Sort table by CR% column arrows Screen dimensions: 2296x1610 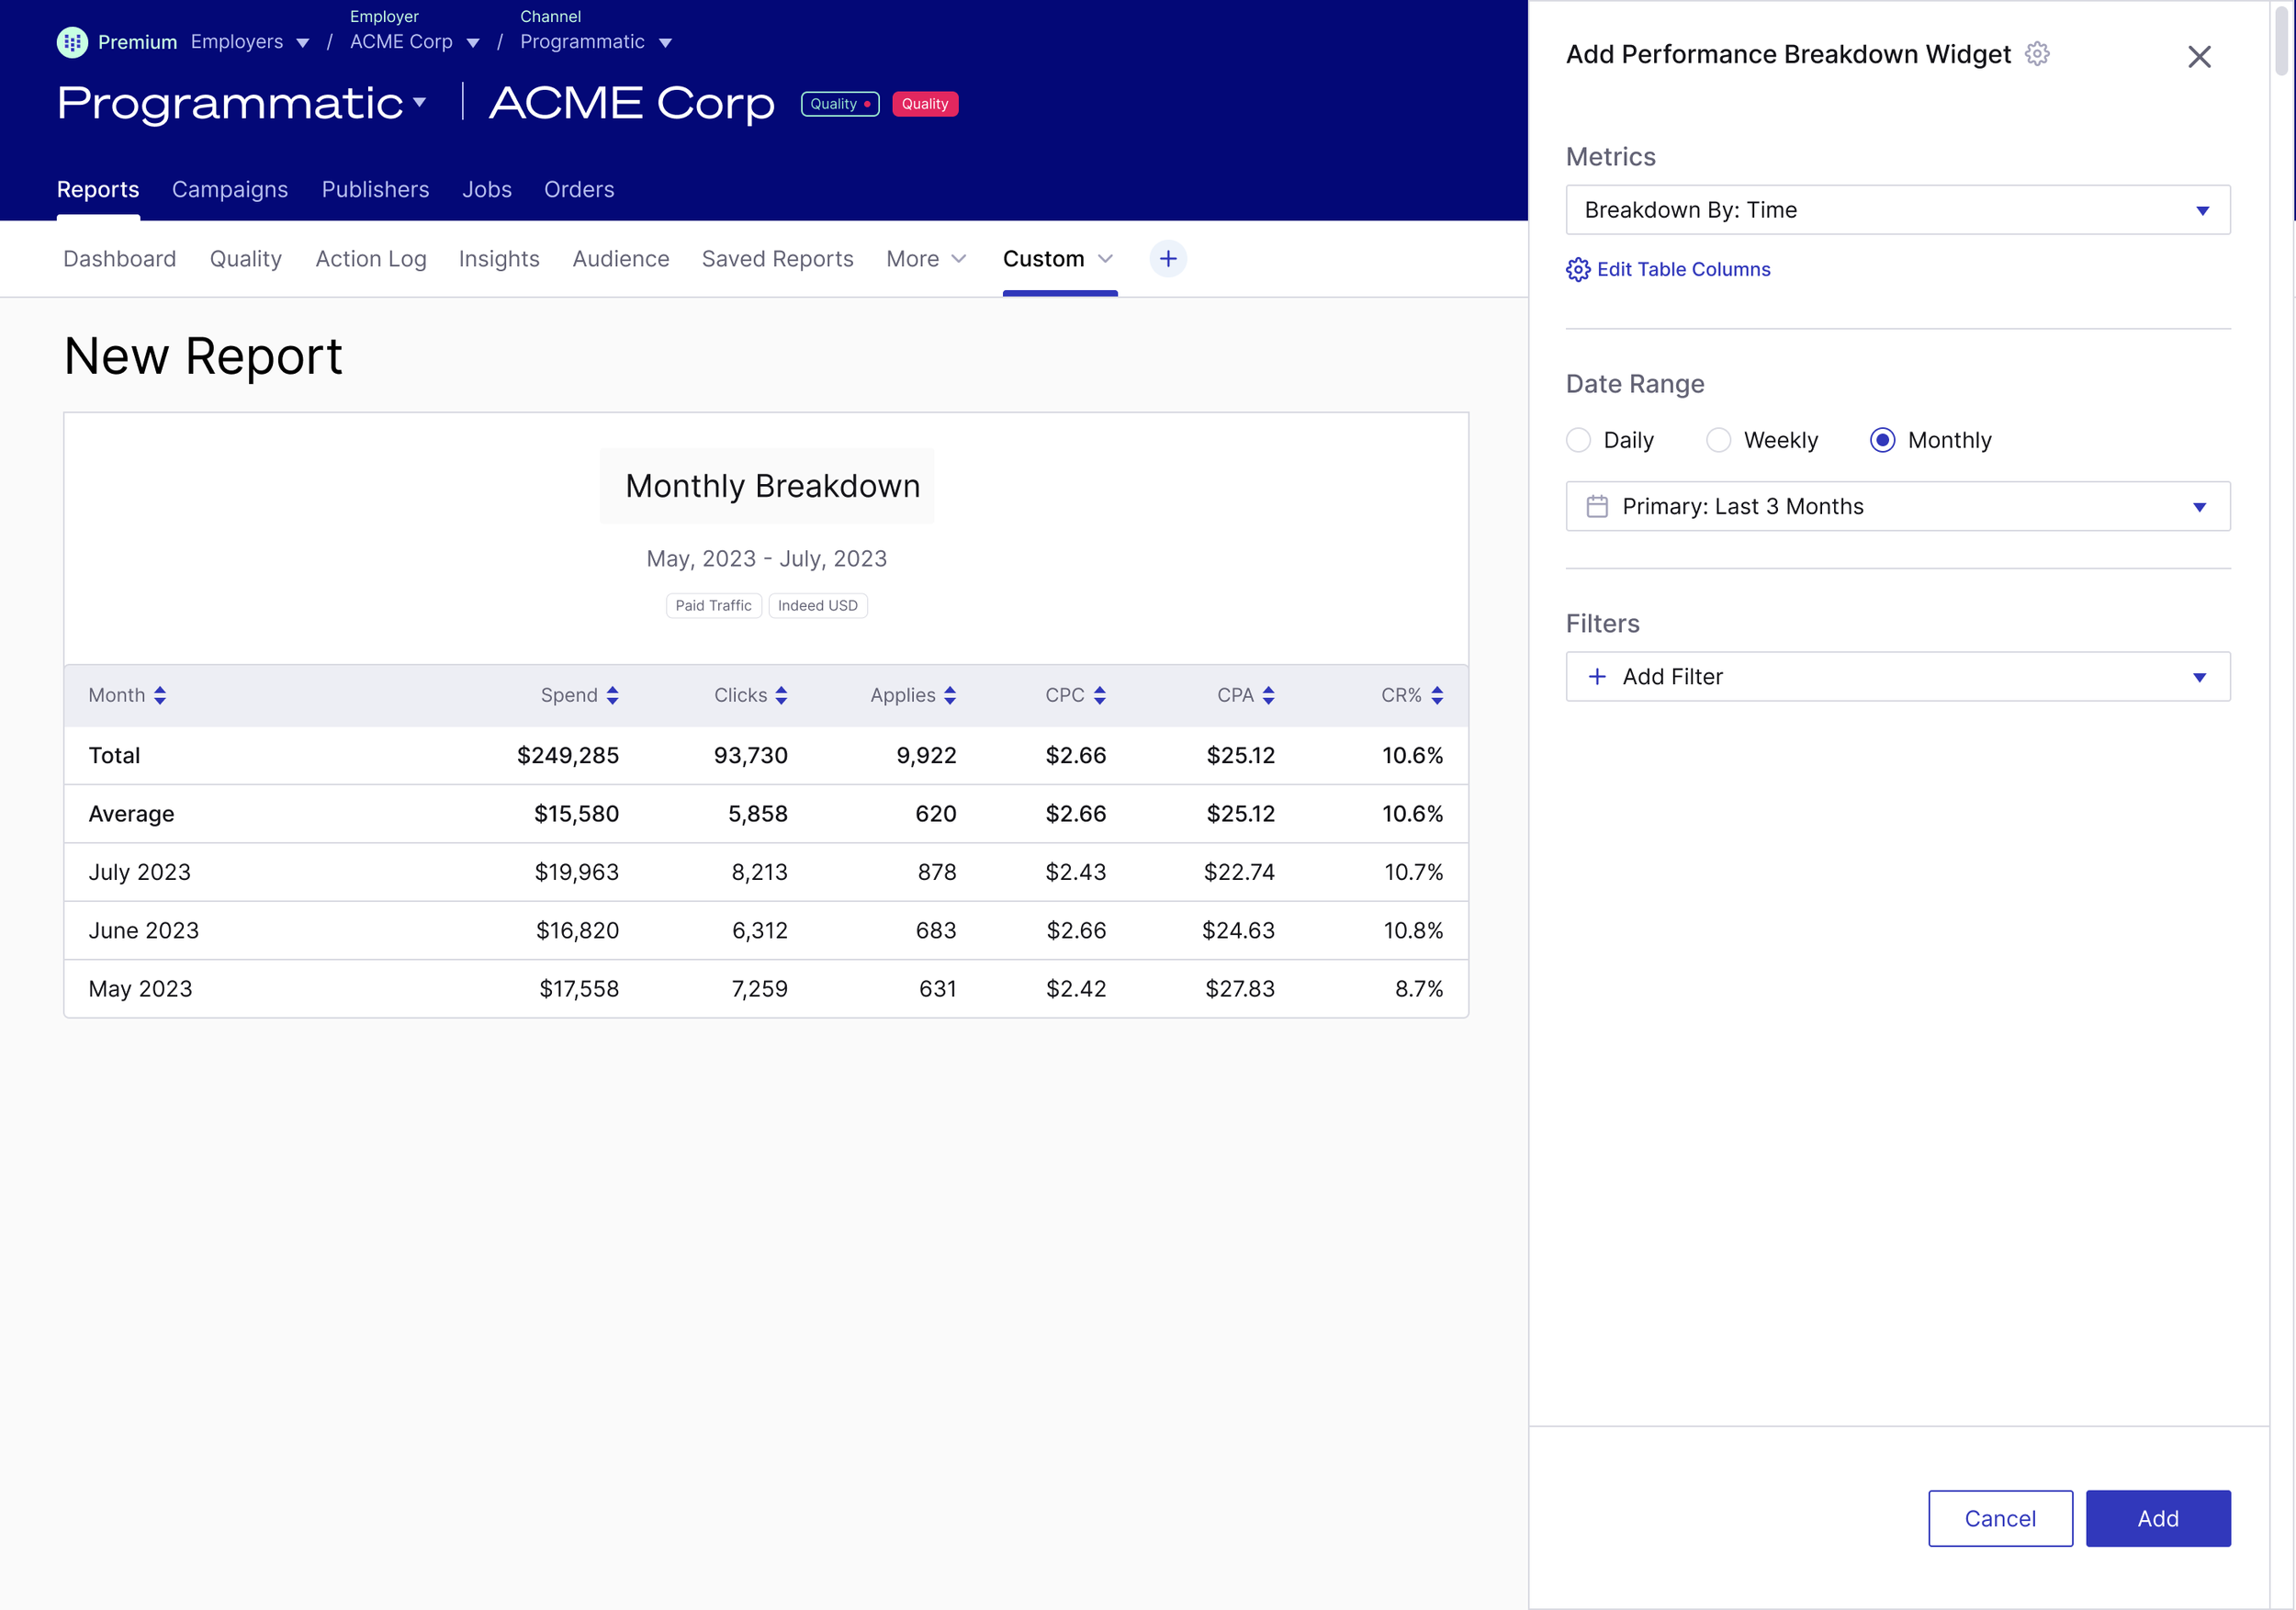[x=1437, y=695]
